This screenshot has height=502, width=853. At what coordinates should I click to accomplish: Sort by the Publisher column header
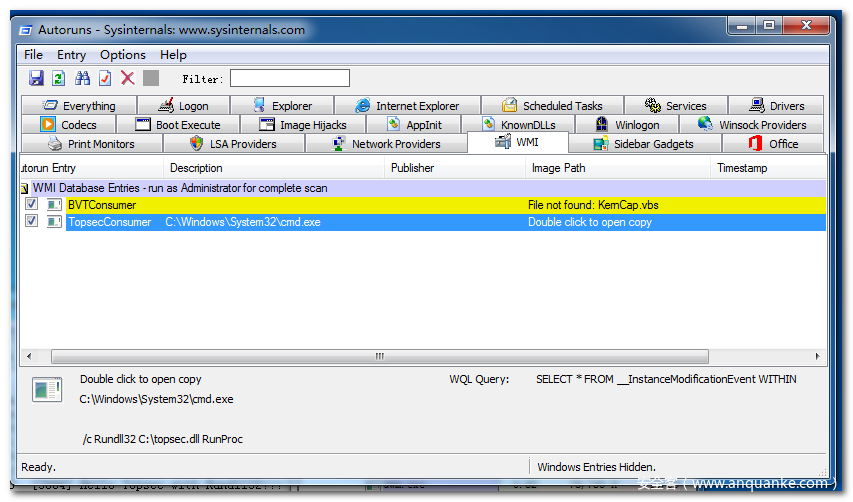(x=412, y=168)
